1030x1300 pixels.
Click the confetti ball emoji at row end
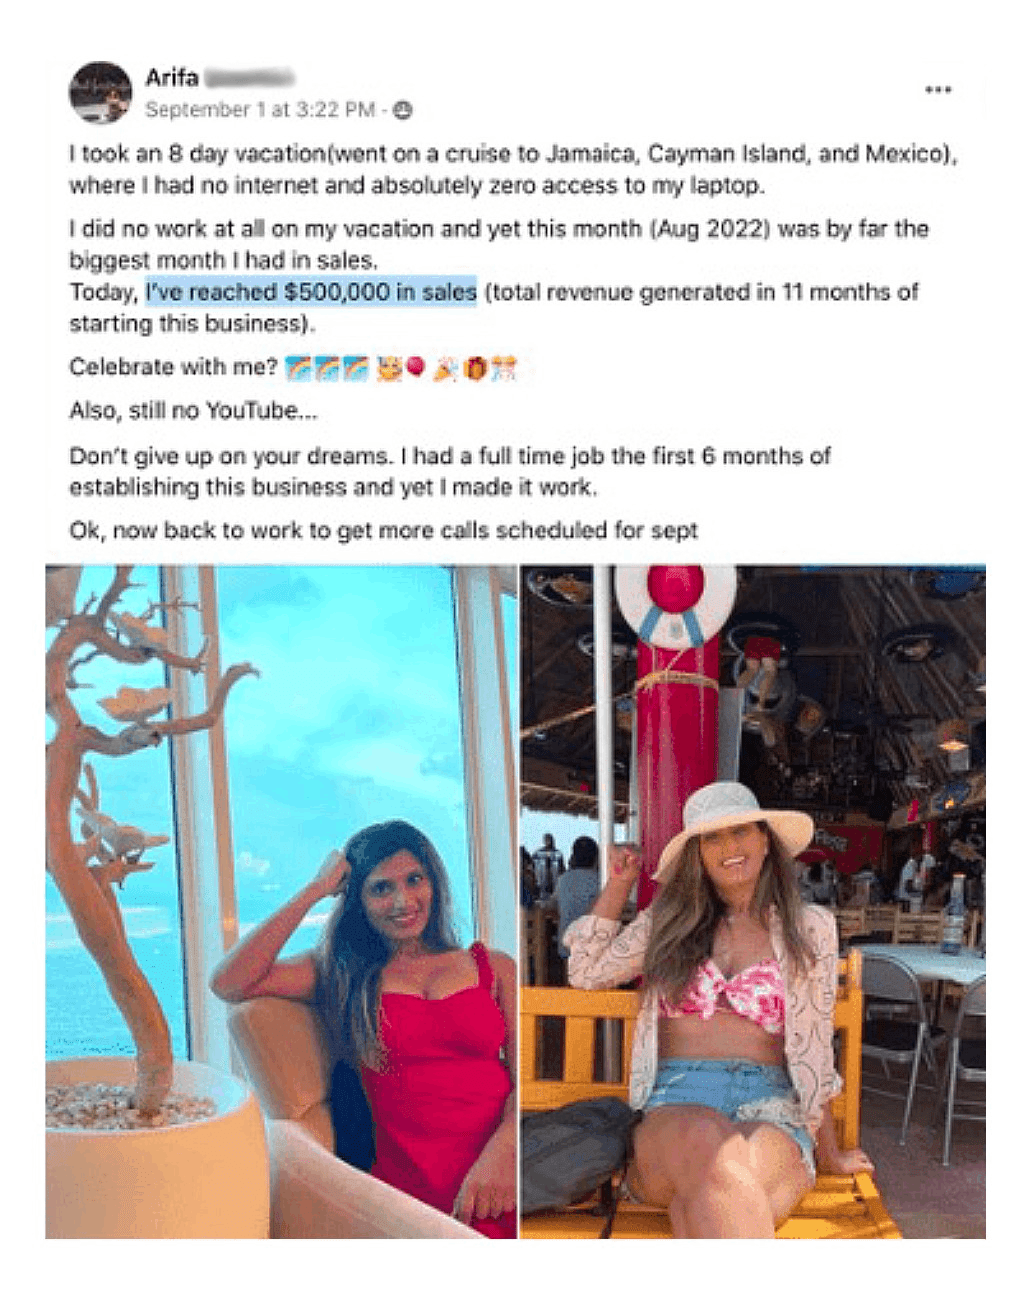pos(502,368)
